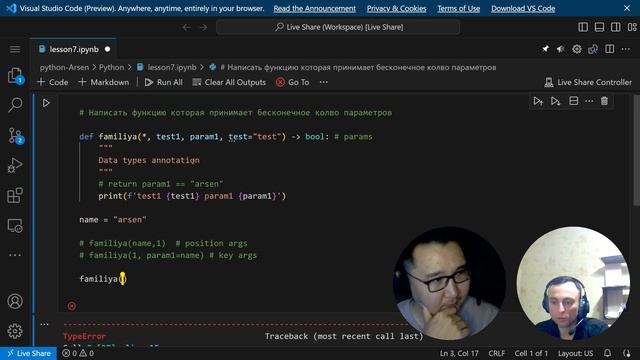Click the python-Arsen breadcrumb

64,67
